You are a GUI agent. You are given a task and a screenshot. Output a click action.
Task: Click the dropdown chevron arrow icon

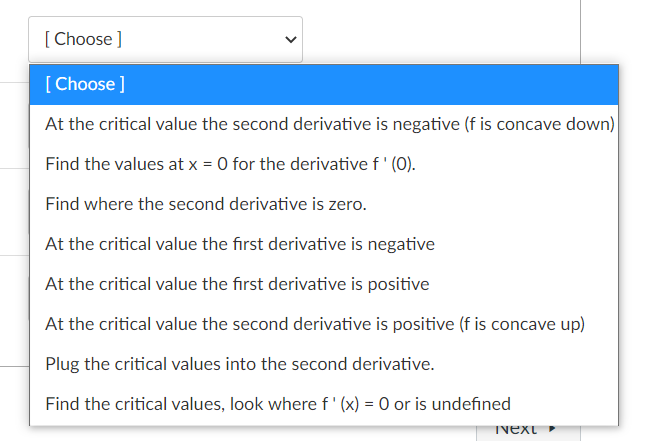tap(291, 40)
